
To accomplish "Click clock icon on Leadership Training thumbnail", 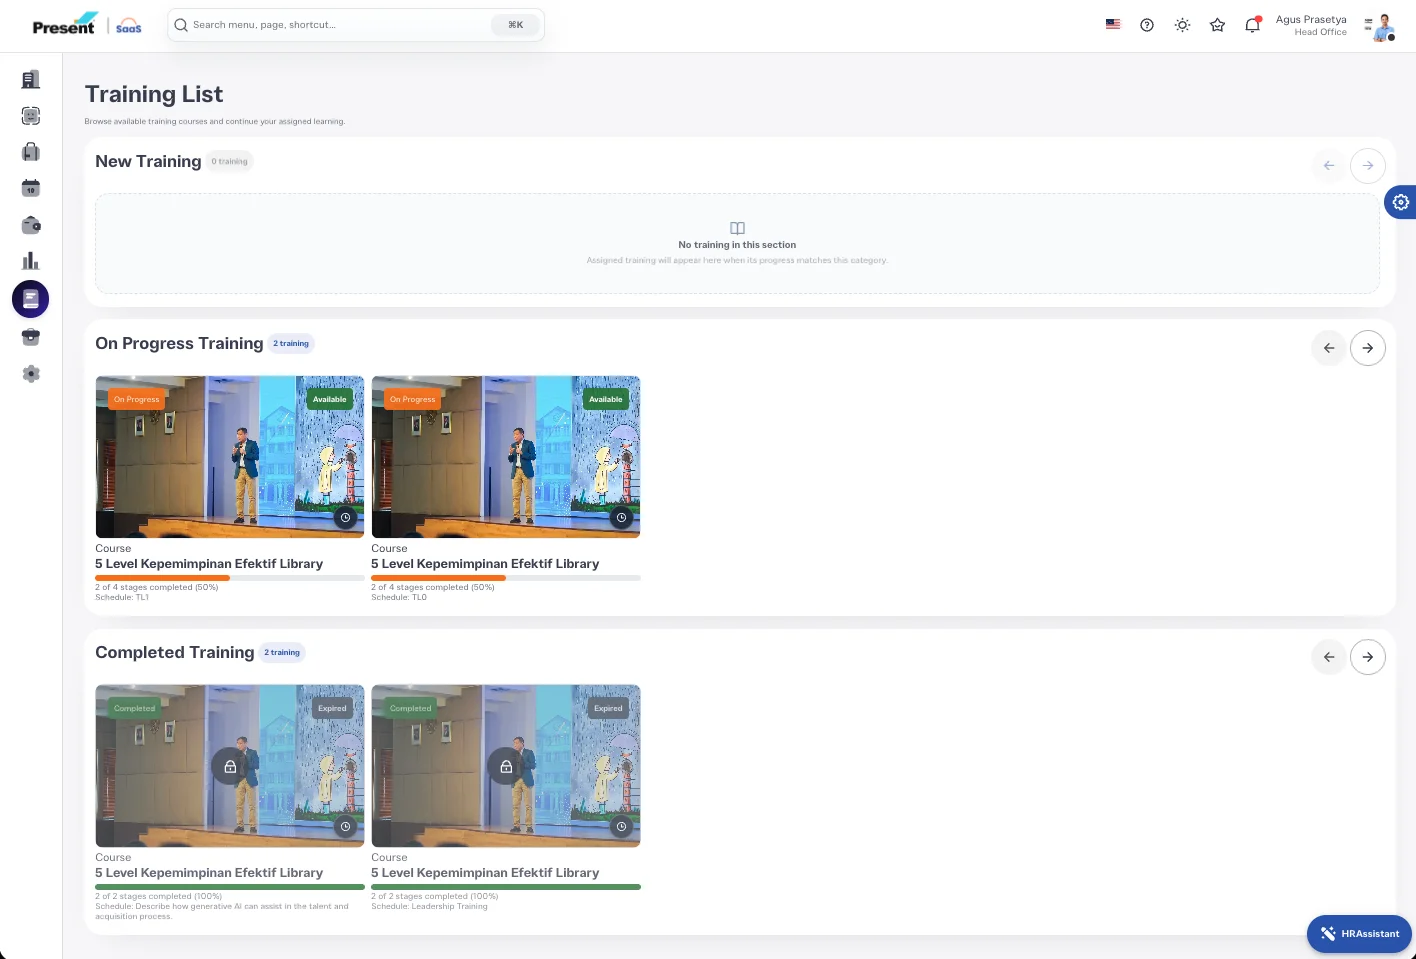I will 621,827.
